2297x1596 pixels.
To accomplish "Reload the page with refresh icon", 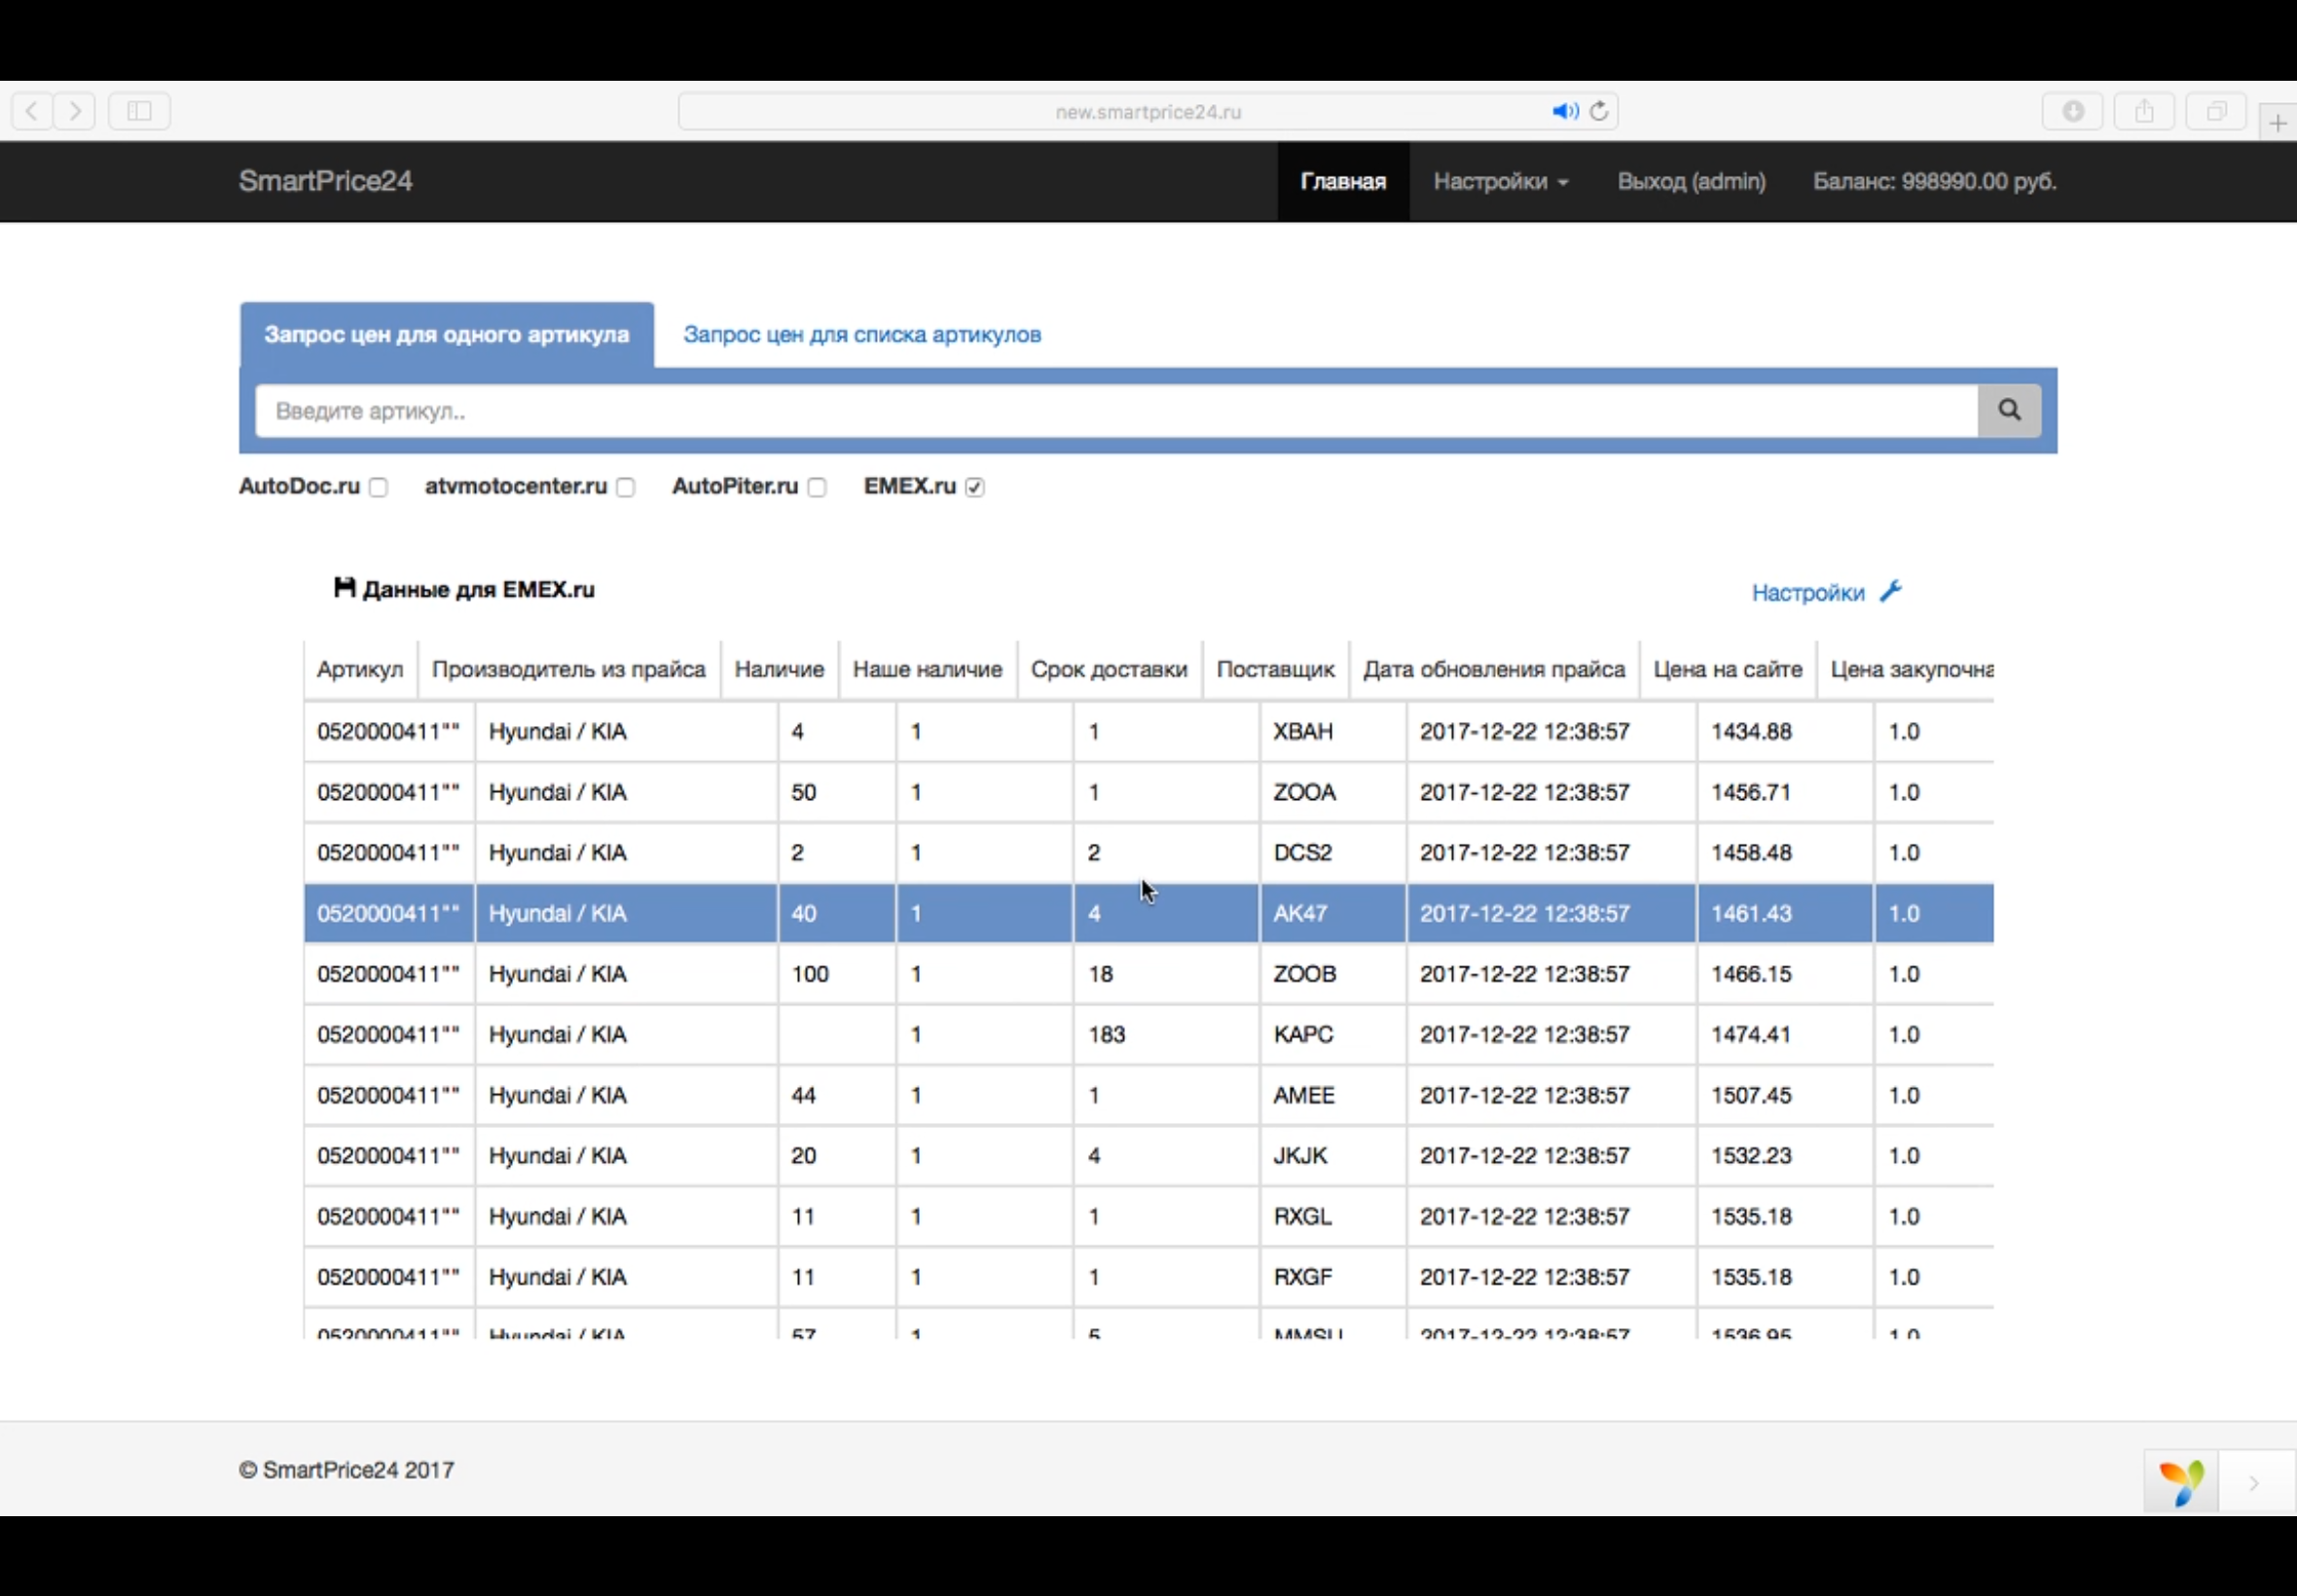I will tap(1599, 111).
